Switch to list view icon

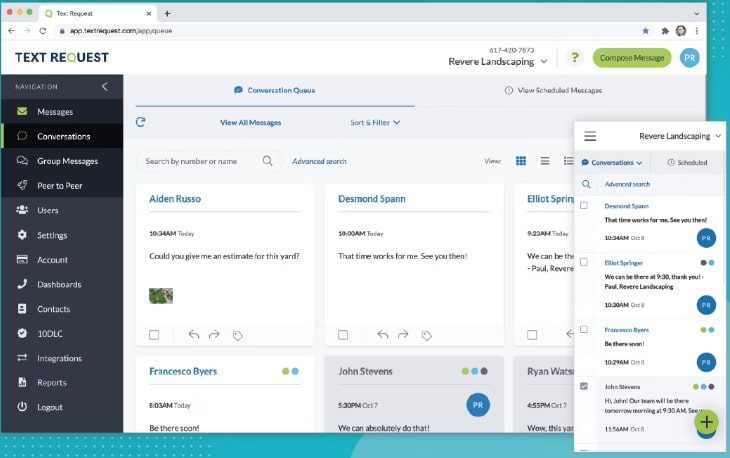tap(544, 160)
